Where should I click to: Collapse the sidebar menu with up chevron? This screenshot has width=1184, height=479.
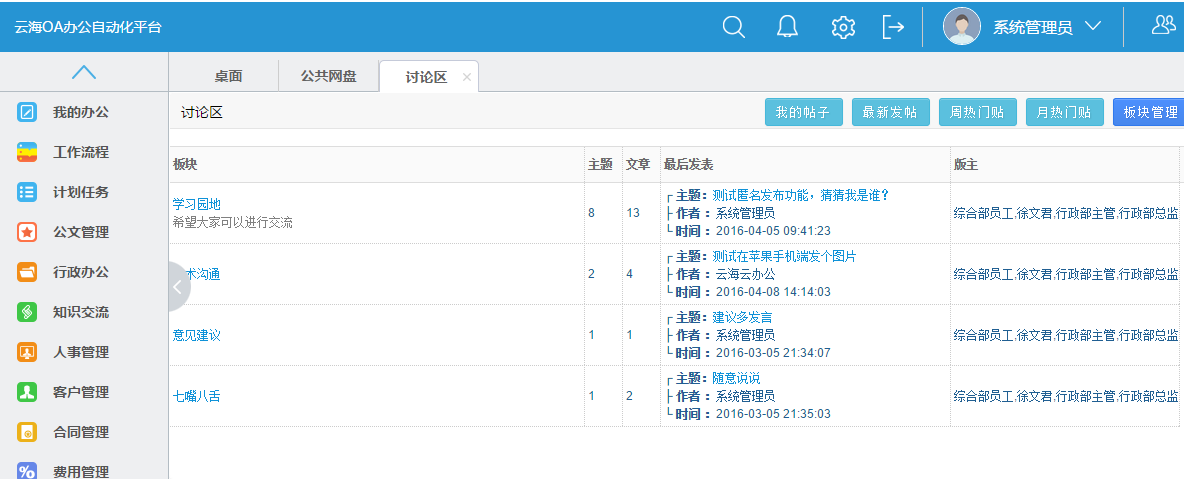pyautogui.click(x=84, y=72)
